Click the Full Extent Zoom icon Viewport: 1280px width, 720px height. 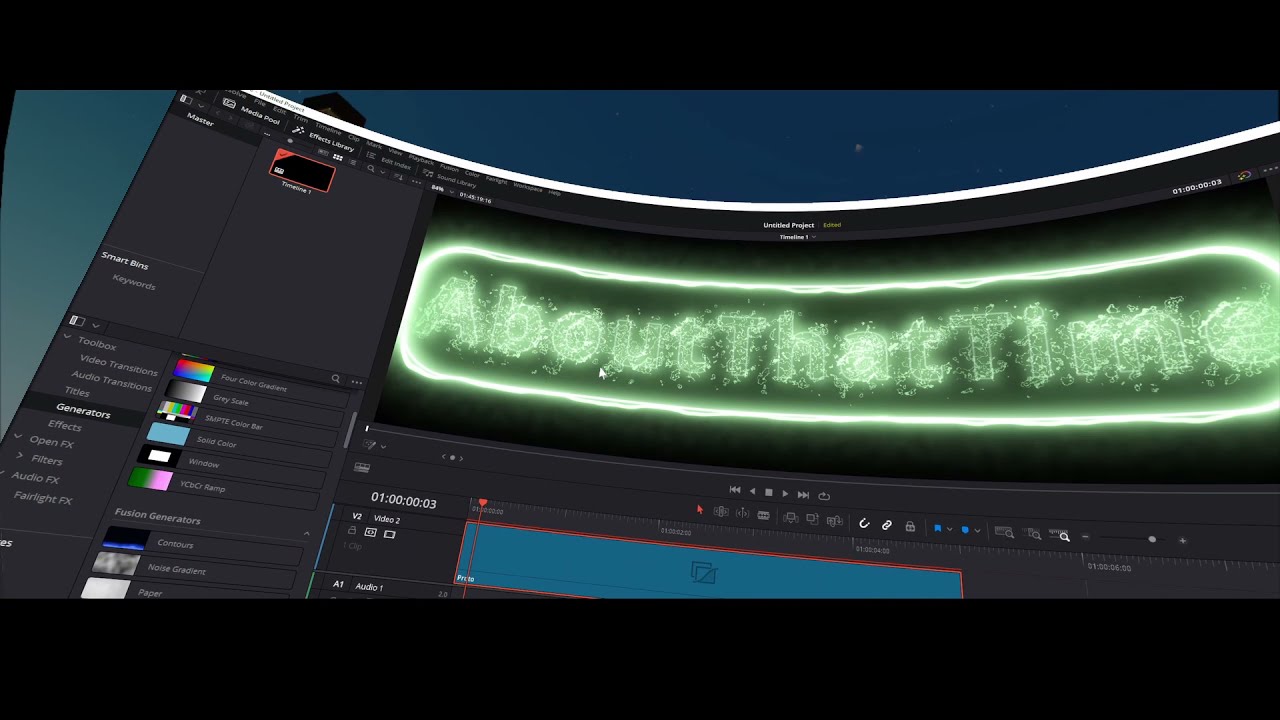[1004, 533]
